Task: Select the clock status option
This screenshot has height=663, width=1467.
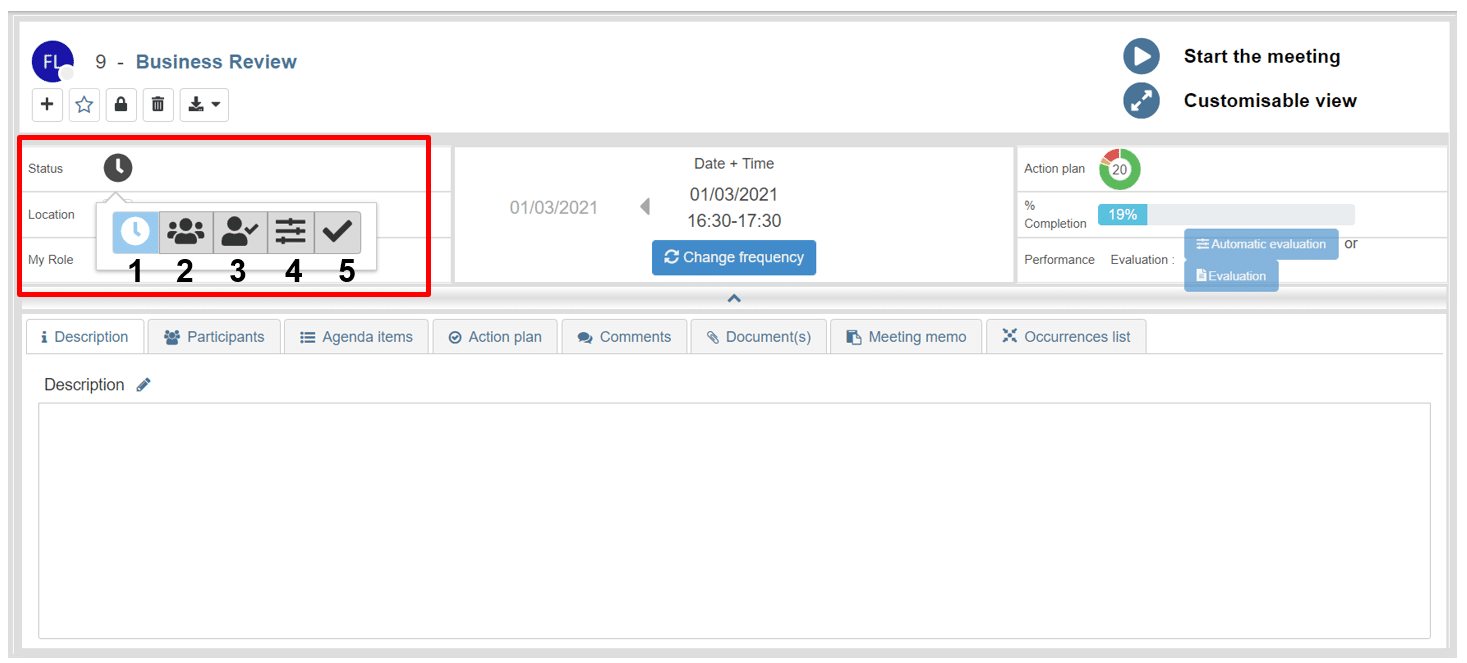Action: coord(135,232)
